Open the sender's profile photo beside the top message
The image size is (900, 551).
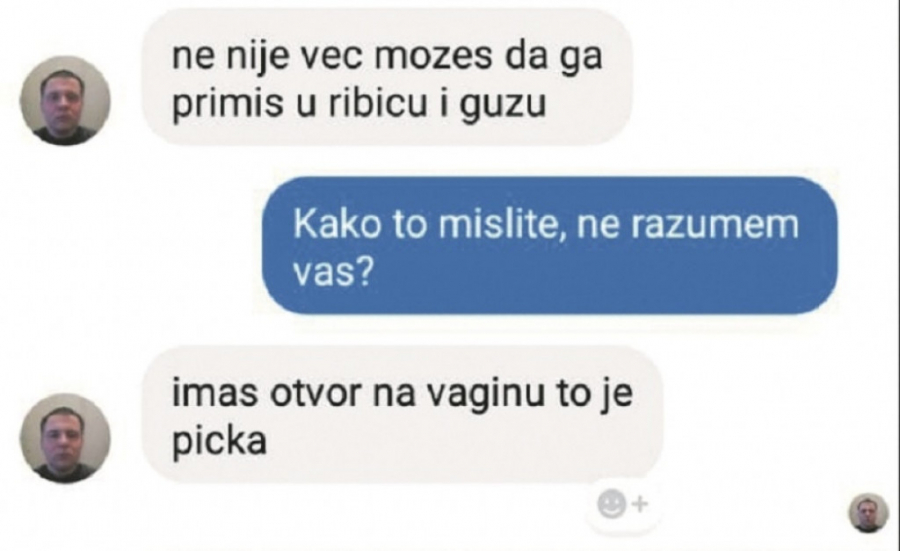click(65, 100)
